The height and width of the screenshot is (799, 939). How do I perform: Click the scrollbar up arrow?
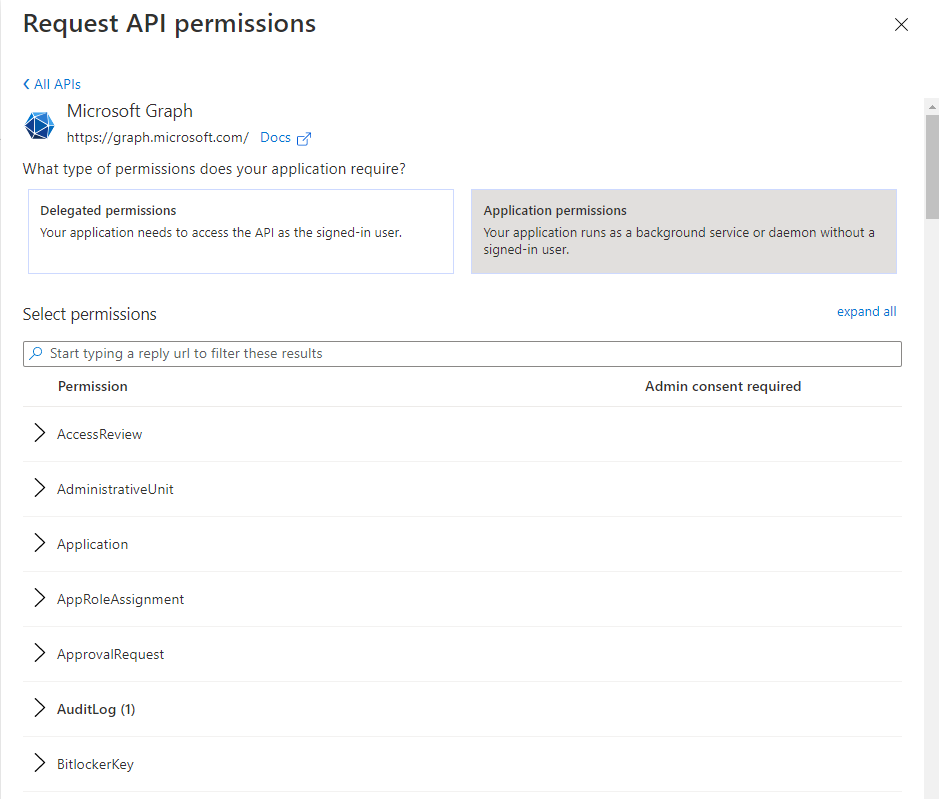[932, 107]
